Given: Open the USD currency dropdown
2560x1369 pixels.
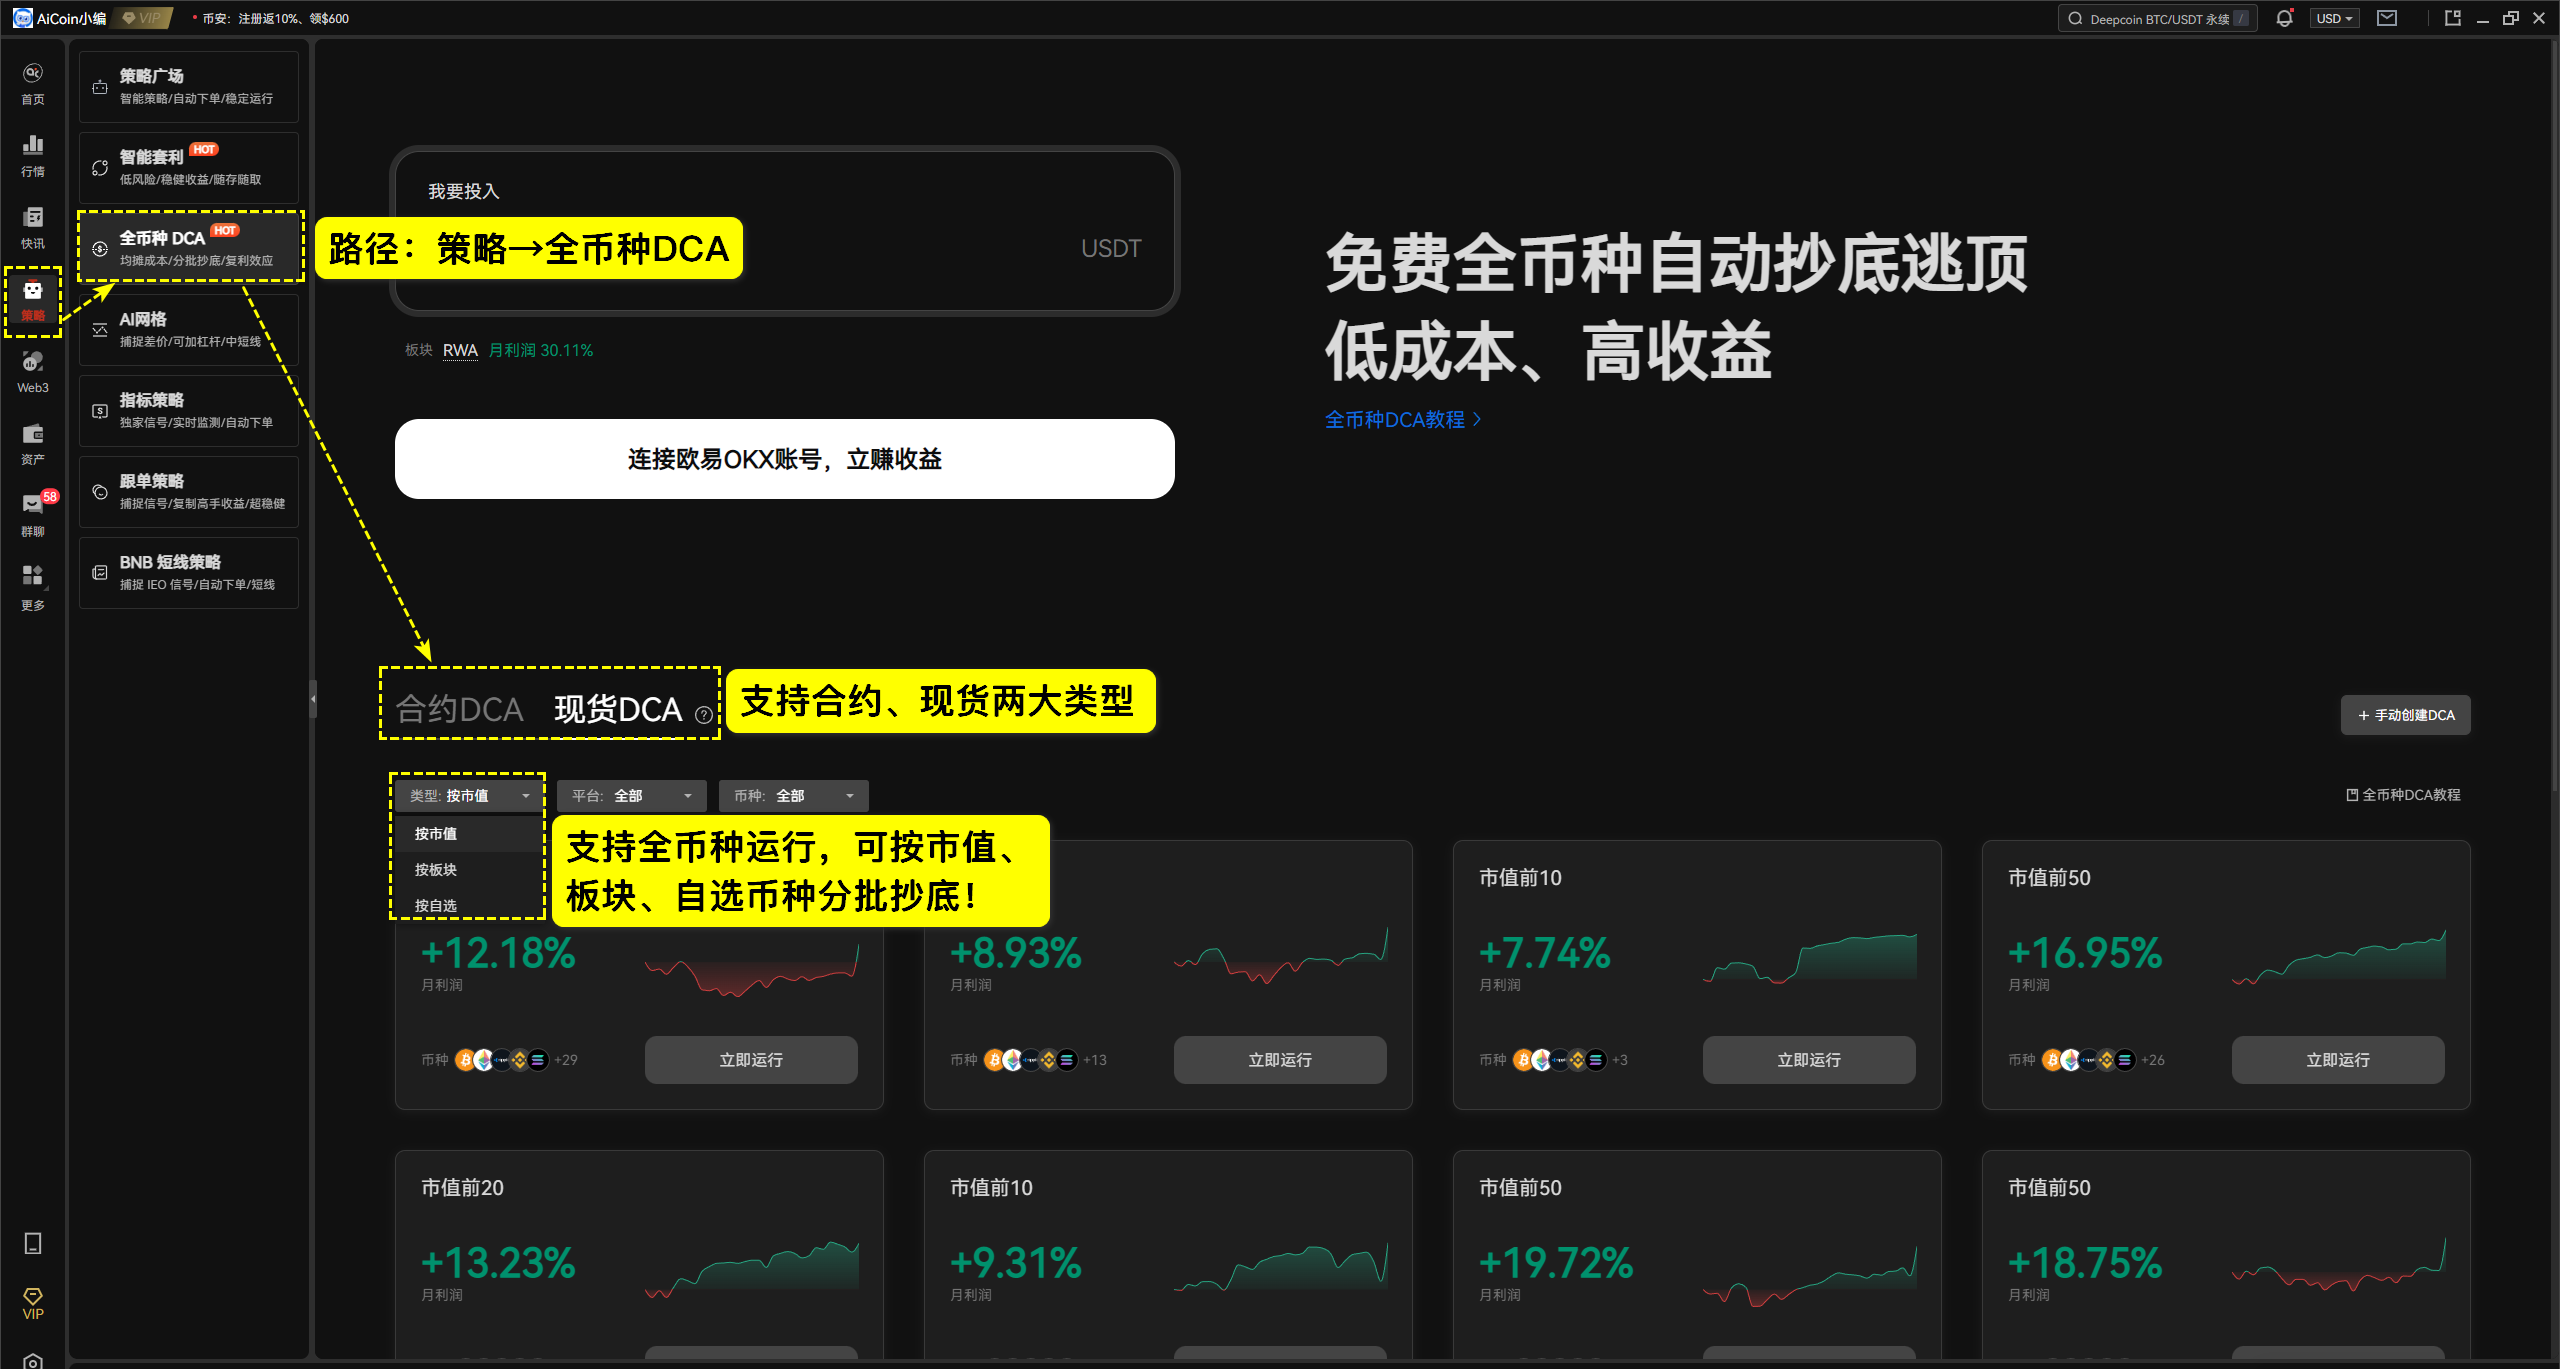Looking at the screenshot, I should (x=2334, y=18).
